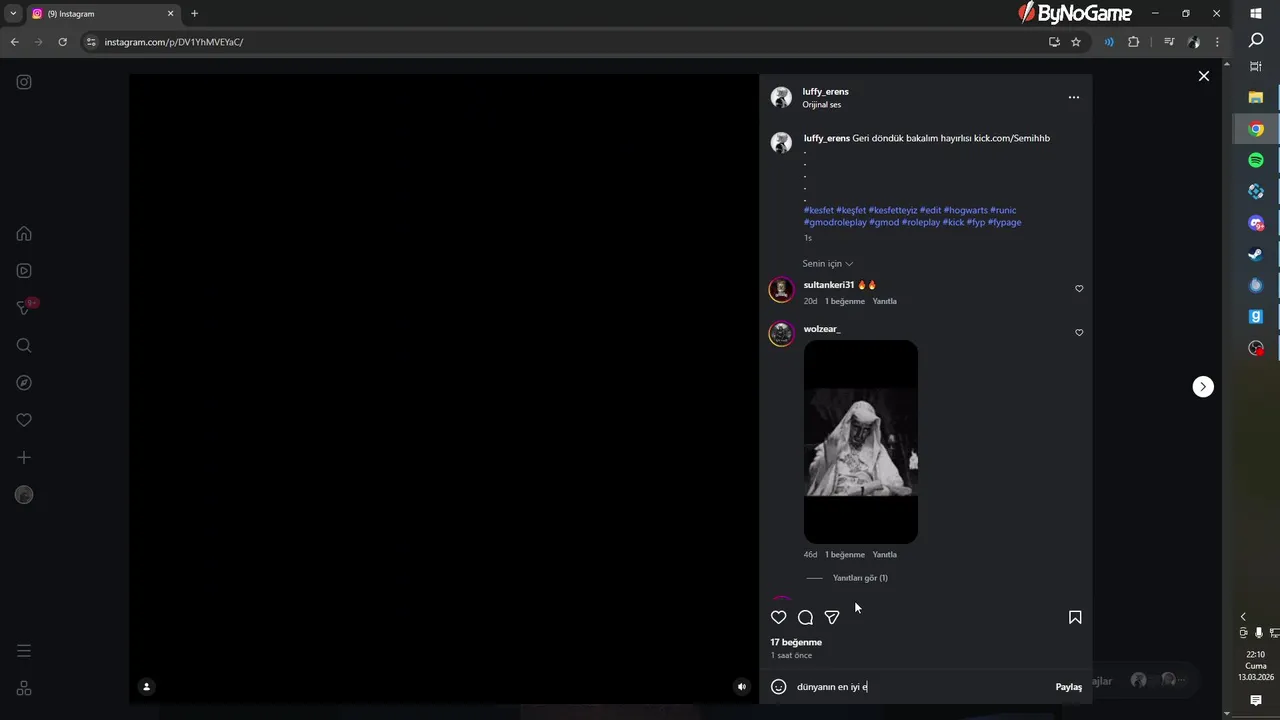View '17 beğenme' likes list

[796, 642]
